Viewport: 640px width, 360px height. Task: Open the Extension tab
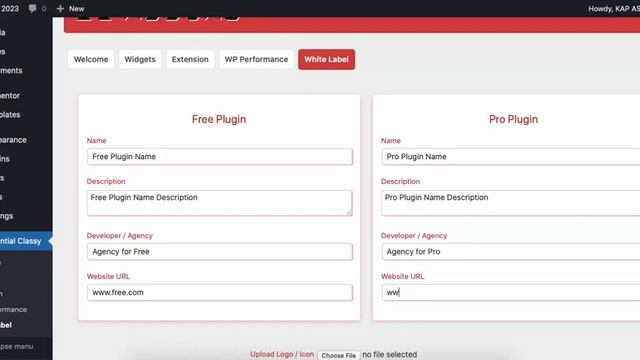tap(190, 59)
